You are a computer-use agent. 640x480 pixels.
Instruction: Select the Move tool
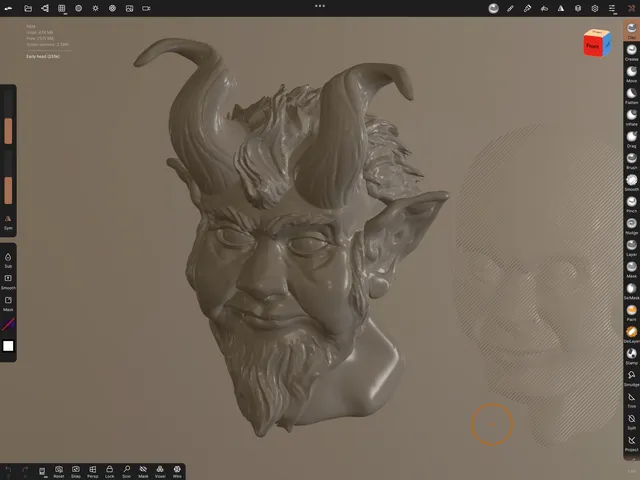(x=631, y=73)
